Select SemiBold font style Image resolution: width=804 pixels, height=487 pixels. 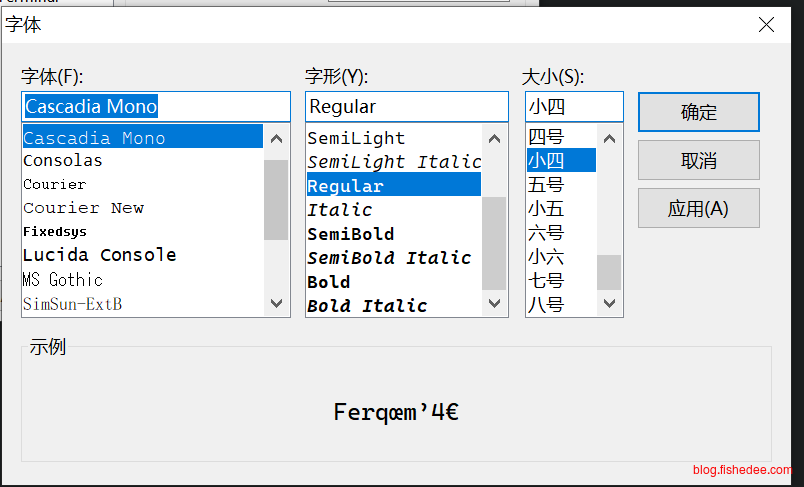click(x=351, y=233)
